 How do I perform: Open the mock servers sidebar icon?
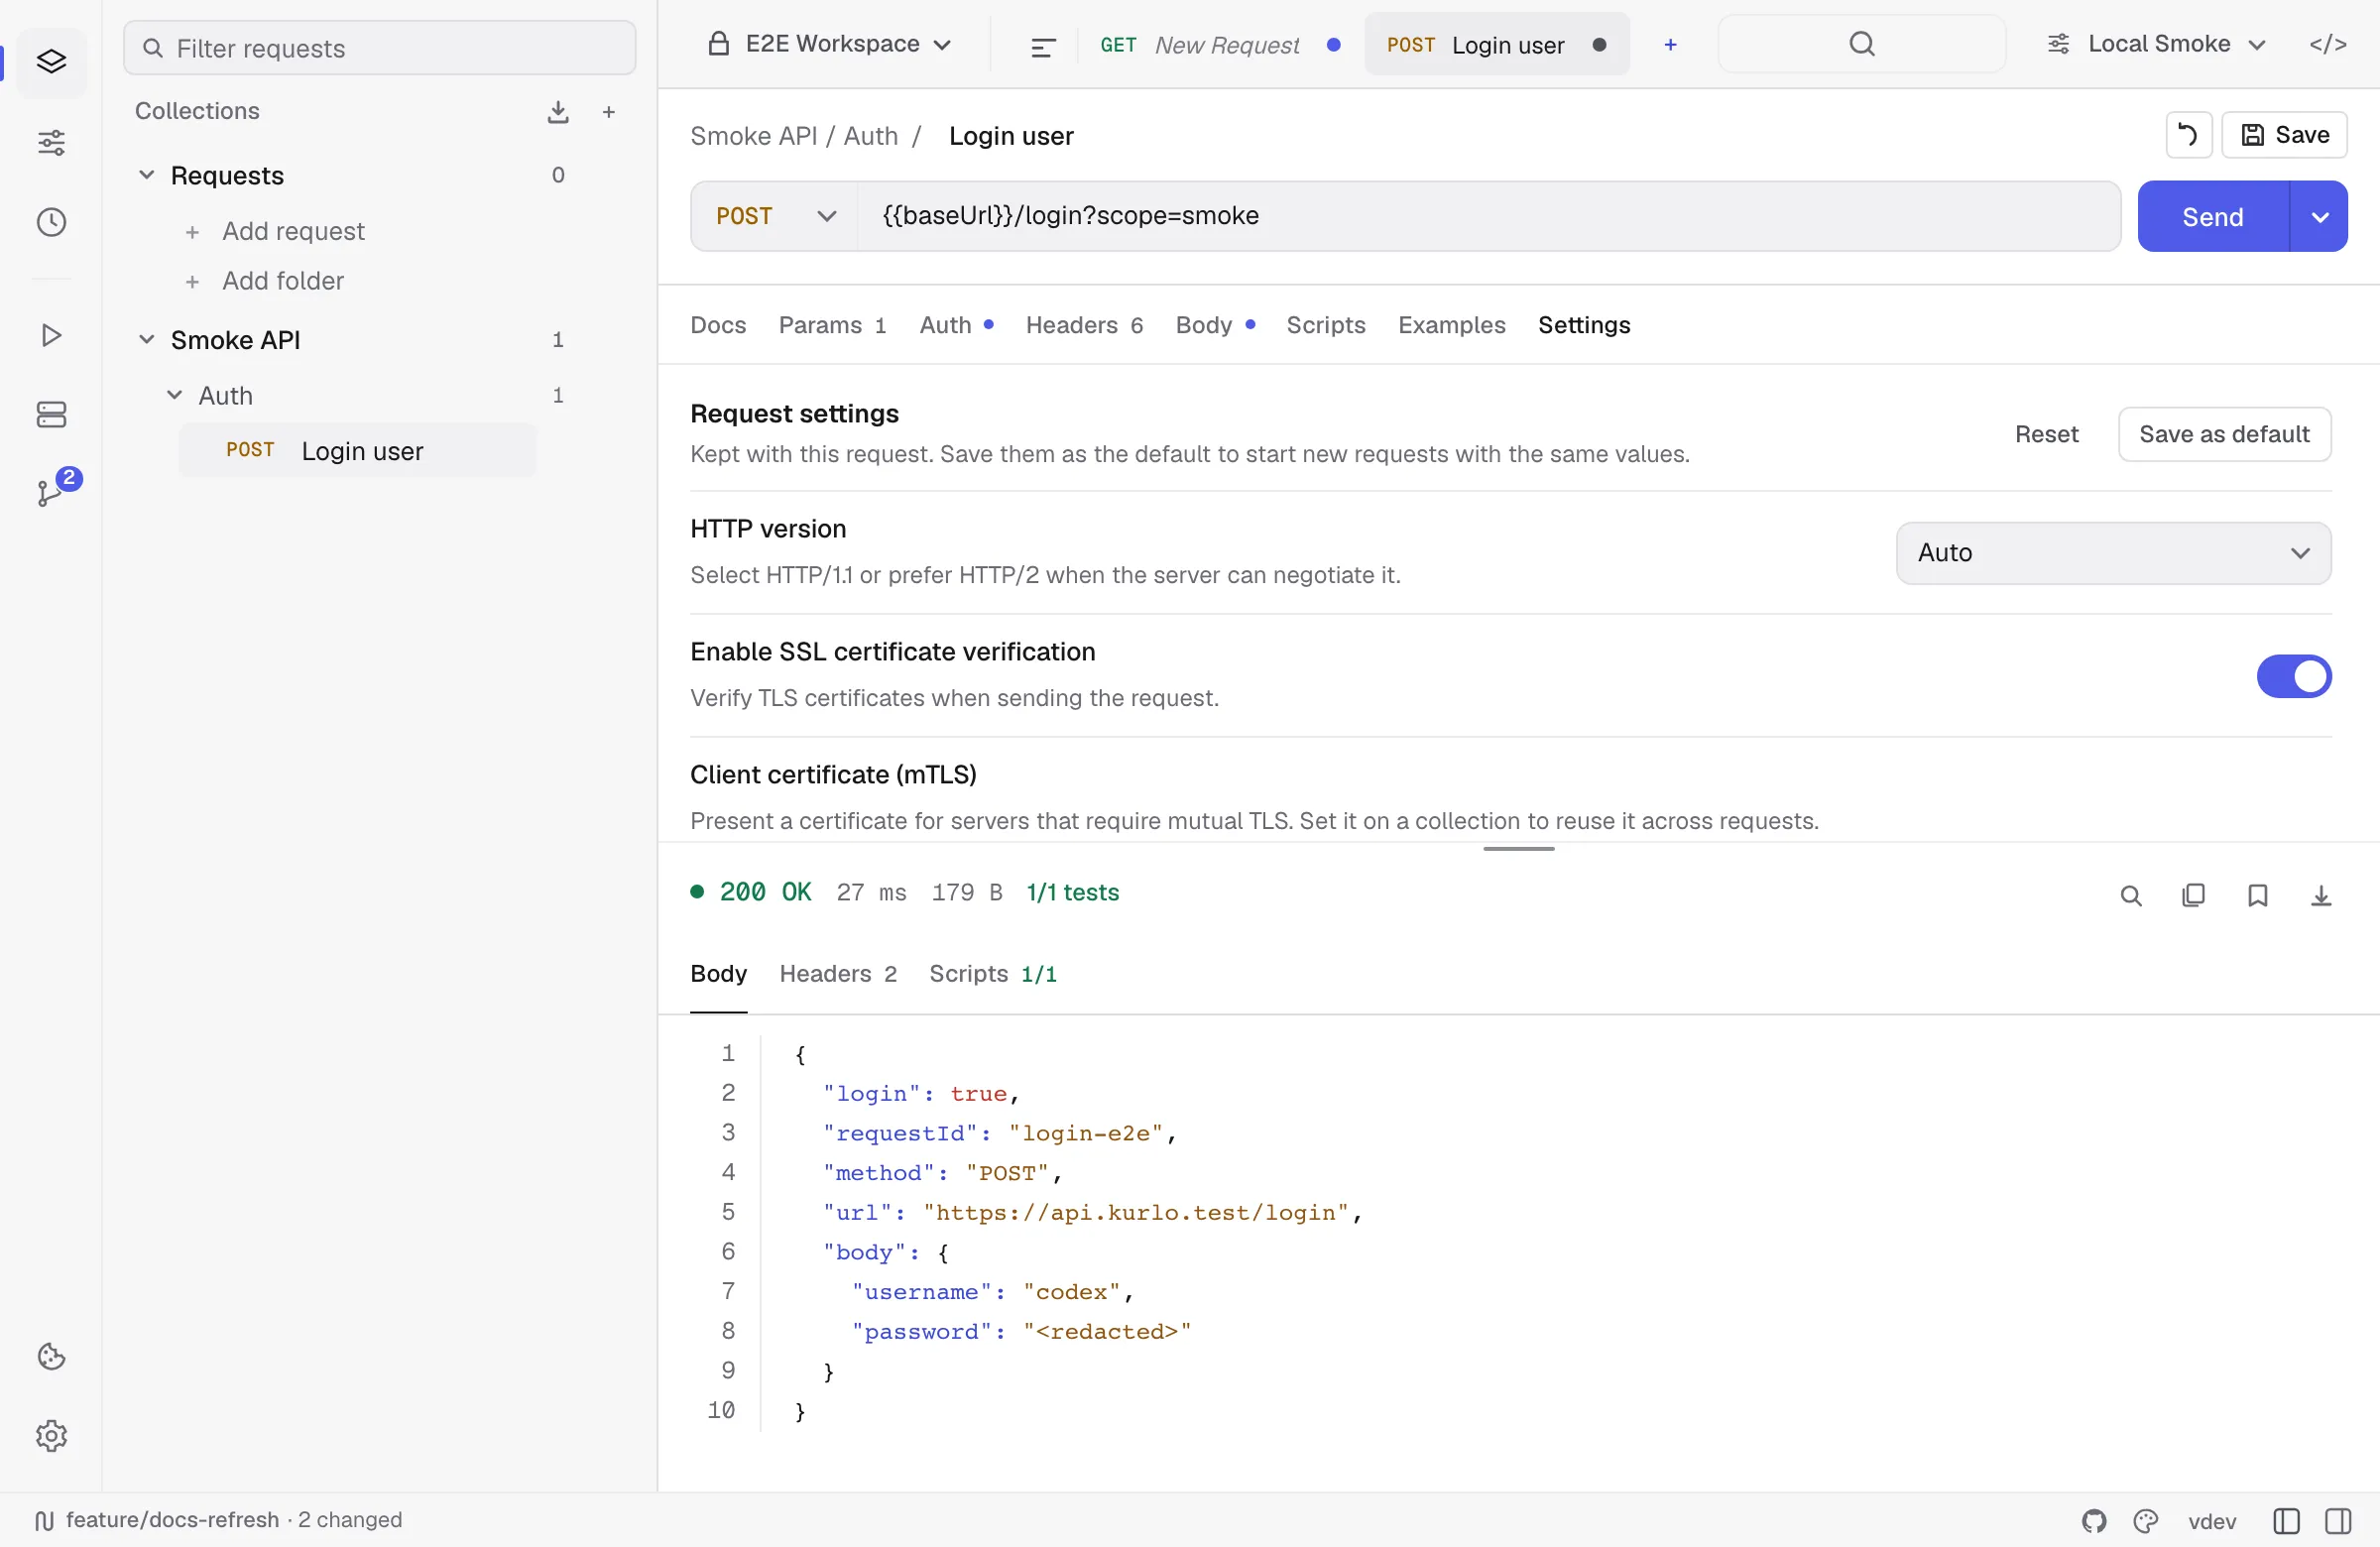(x=51, y=414)
